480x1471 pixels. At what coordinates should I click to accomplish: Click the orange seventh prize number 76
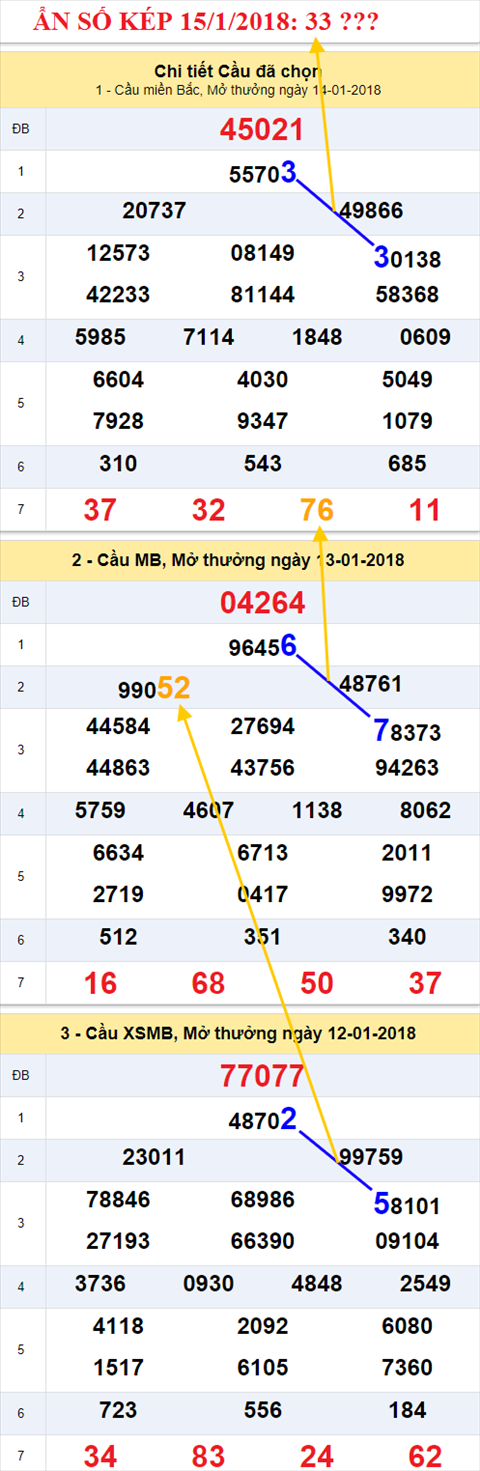[317, 510]
